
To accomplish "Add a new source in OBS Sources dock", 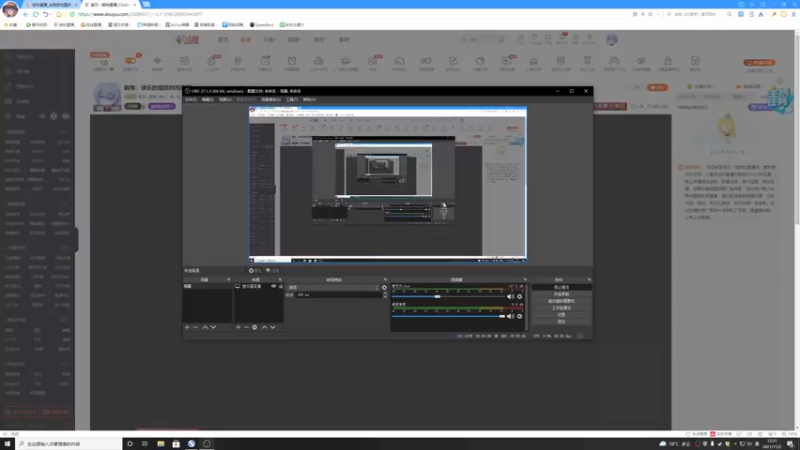I will point(238,327).
